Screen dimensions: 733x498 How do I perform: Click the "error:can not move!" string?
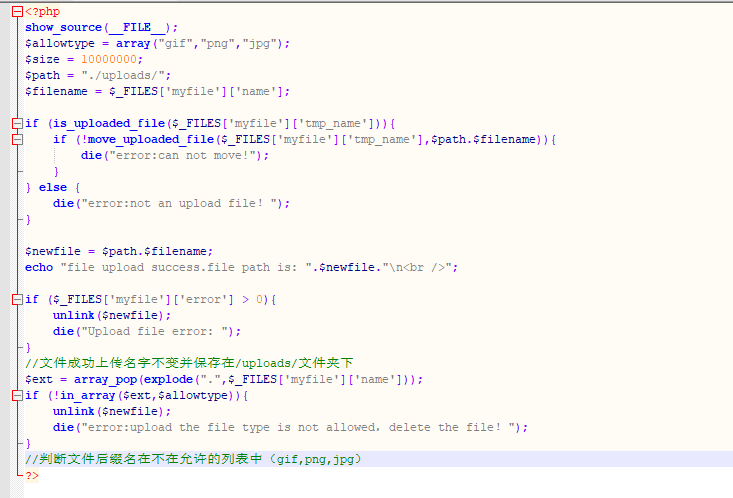pos(186,155)
